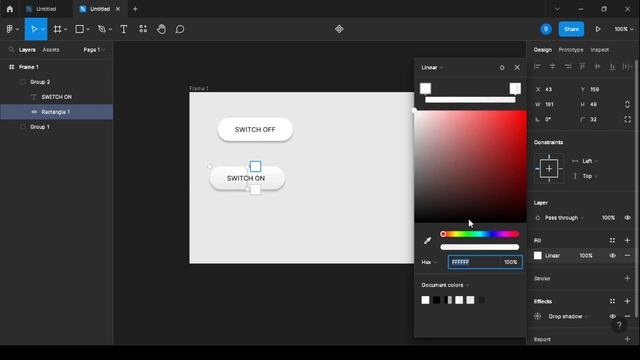Click the hue slider
Screen dimensions: 640x360
tap(480, 234)
